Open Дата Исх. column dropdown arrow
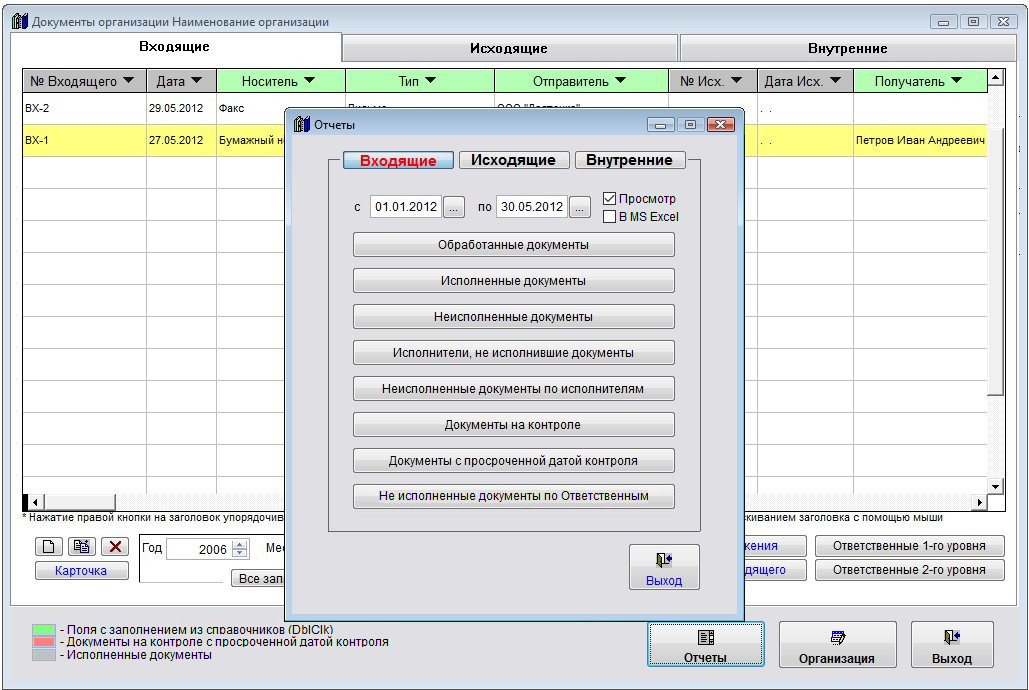This screenshot has height=690, width=1029. [x=835, y=80]
